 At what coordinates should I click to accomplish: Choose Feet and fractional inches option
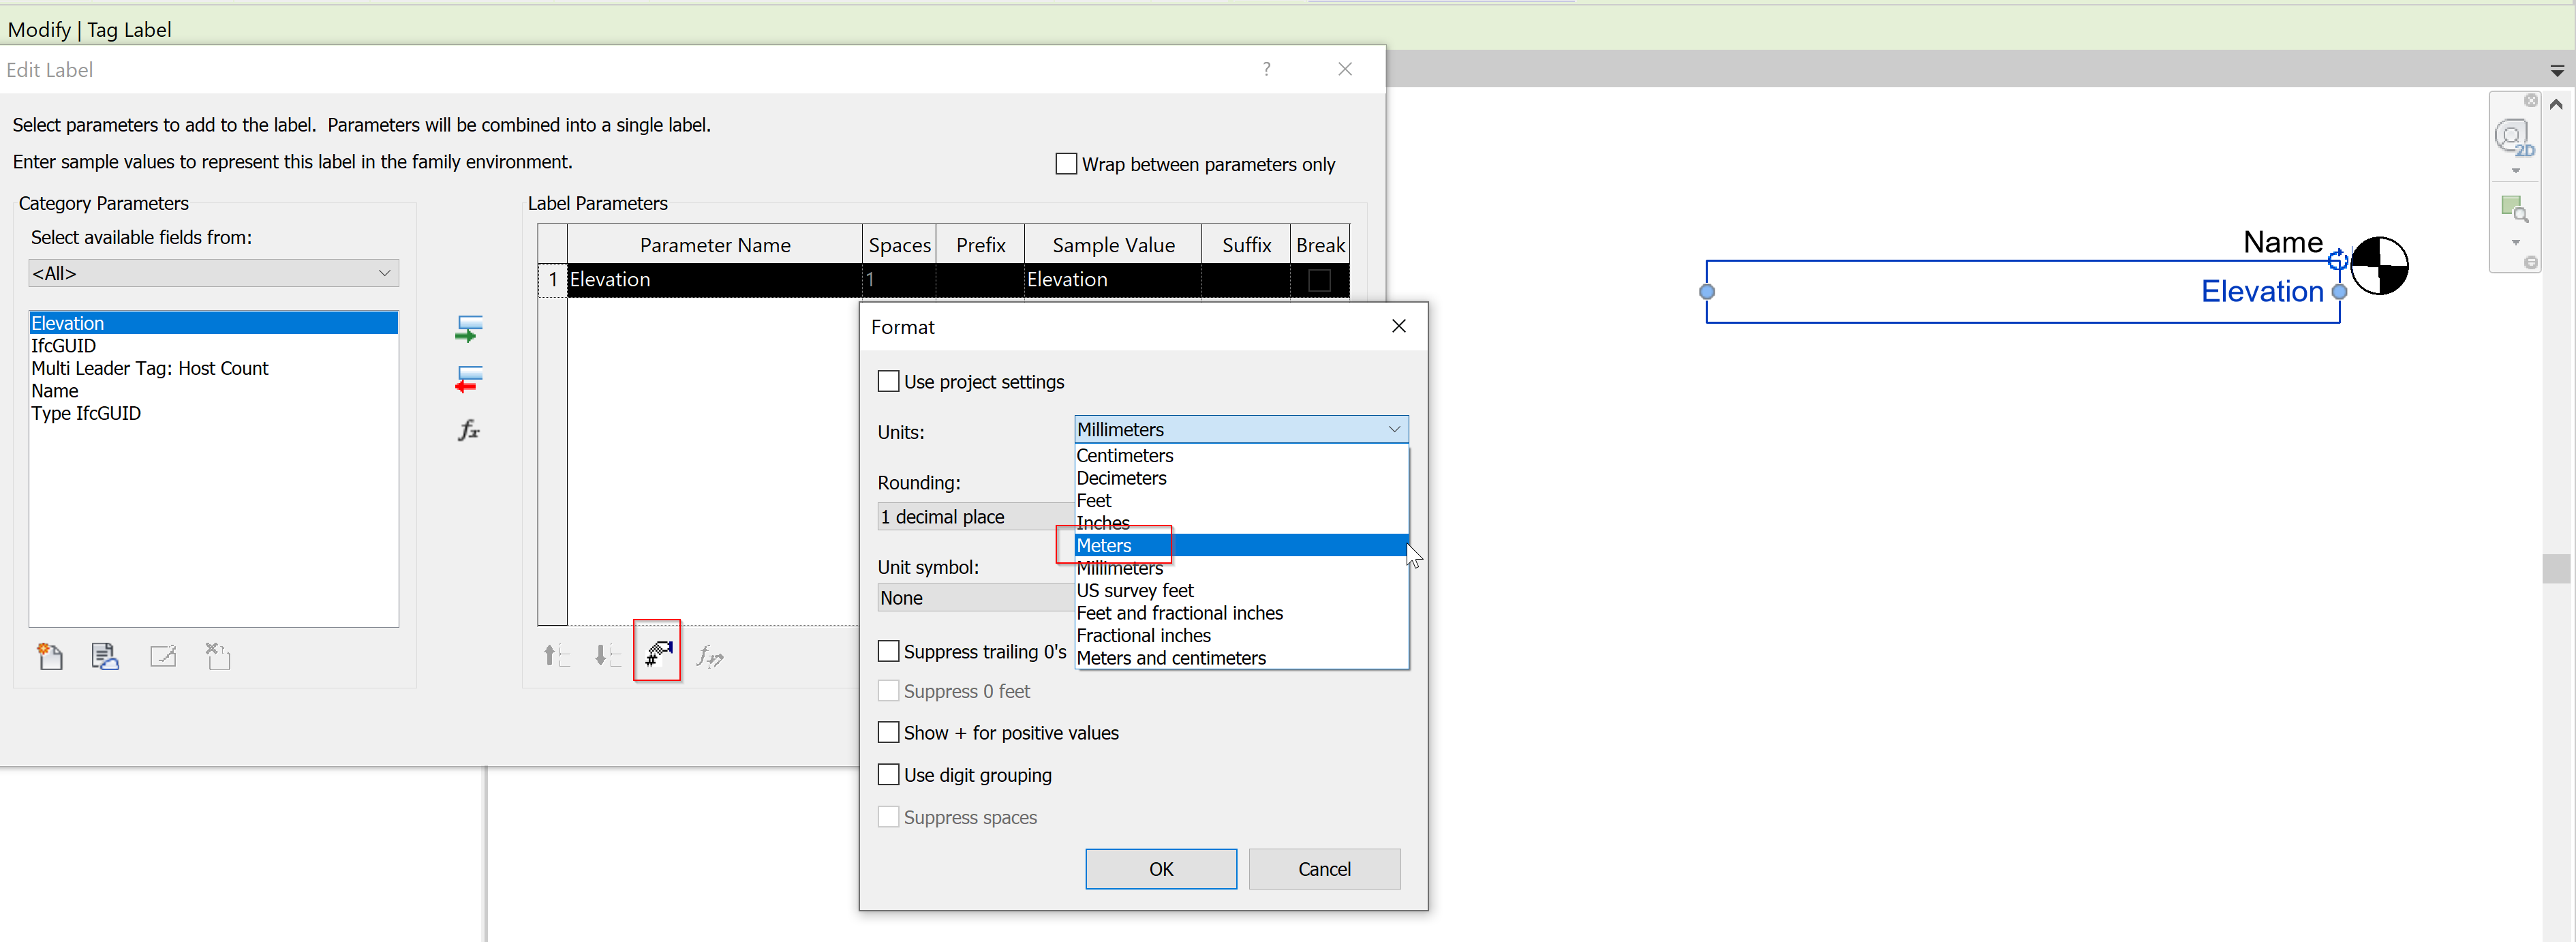(1179, 613)
